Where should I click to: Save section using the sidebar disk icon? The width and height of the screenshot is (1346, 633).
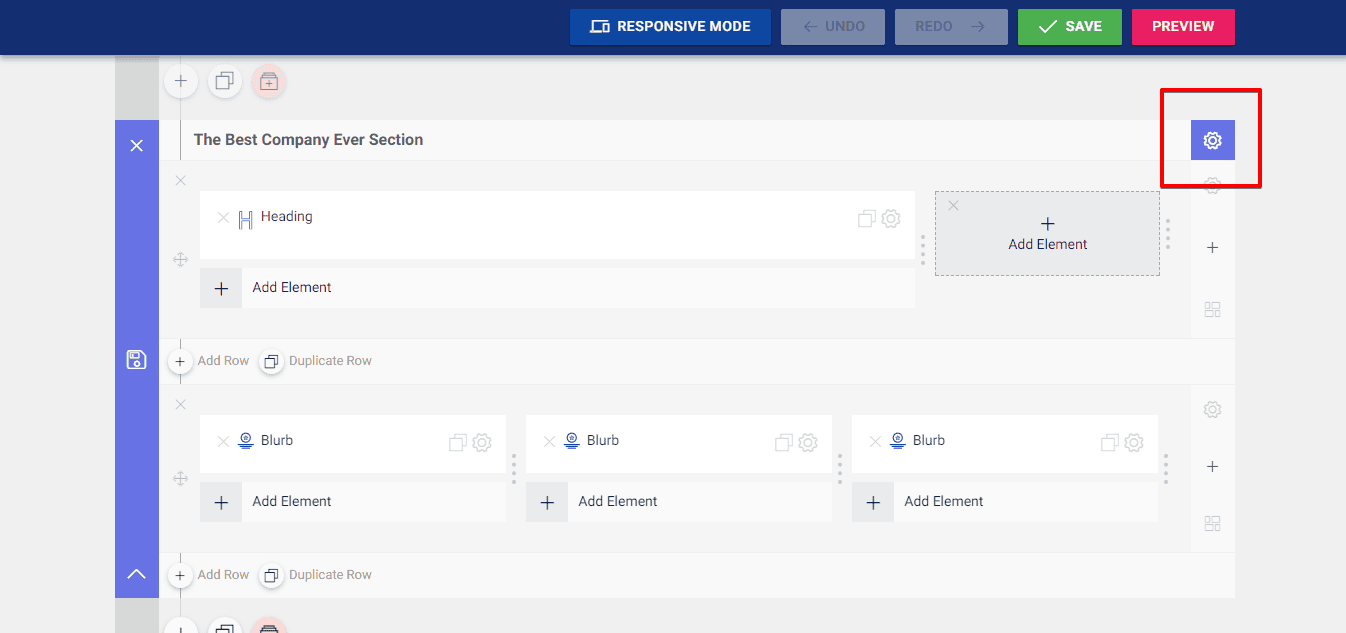(x=137, y=360)
